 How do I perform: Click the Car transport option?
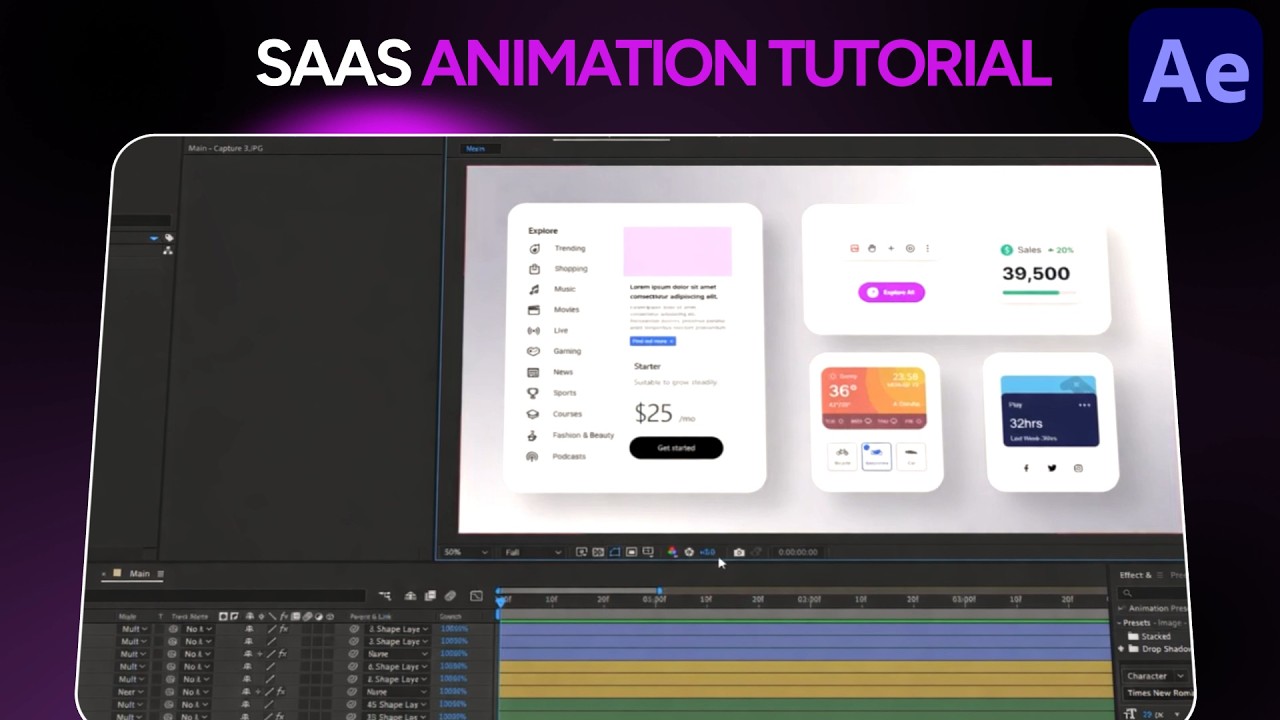[x=911, y=456]
